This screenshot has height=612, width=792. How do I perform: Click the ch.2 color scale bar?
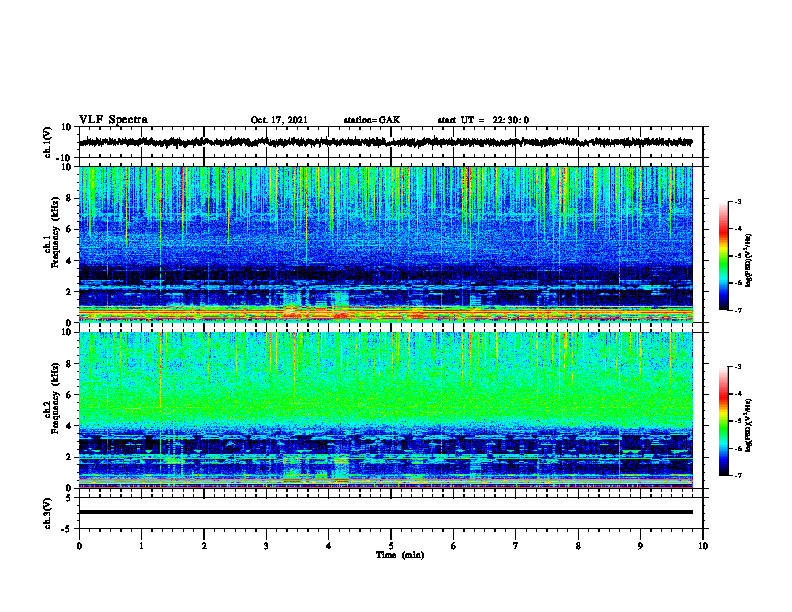pyautogui.click(x=724, y=421)
